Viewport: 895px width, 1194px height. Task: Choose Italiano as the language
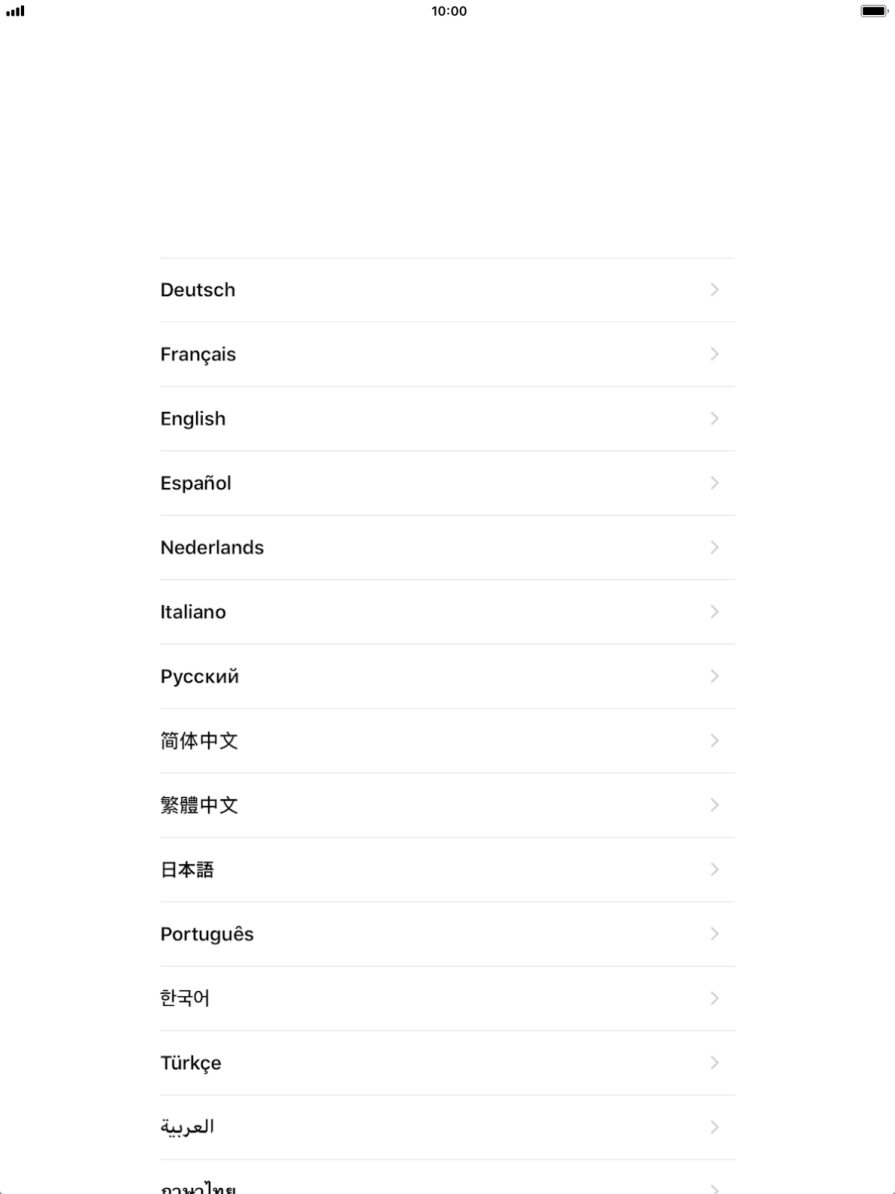tap(193, 612)
